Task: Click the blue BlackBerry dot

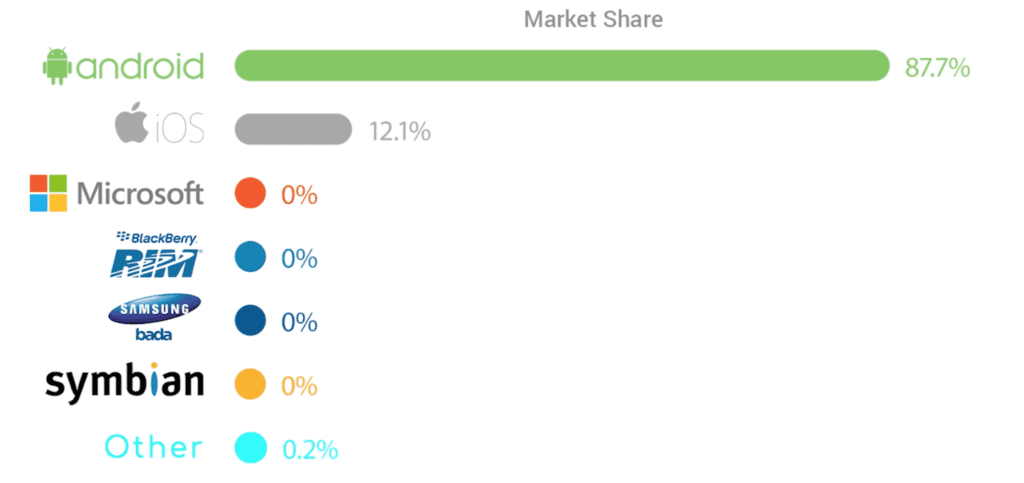Action: 250,257
